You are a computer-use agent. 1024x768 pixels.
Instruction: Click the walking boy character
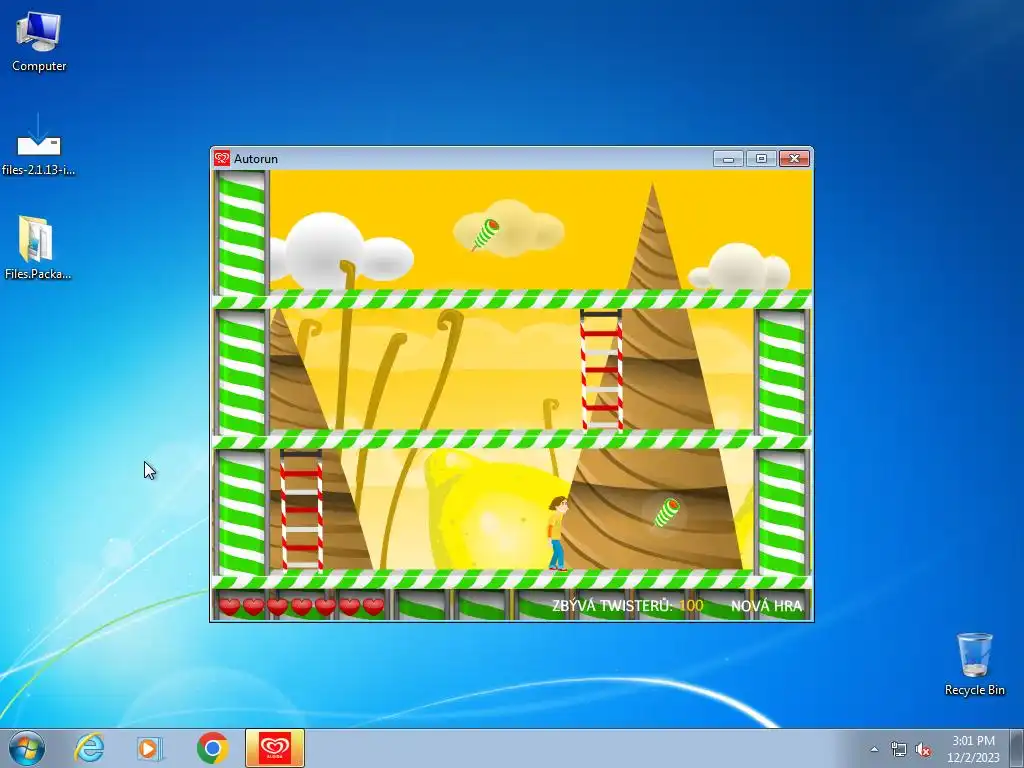[x=557, y=534]
